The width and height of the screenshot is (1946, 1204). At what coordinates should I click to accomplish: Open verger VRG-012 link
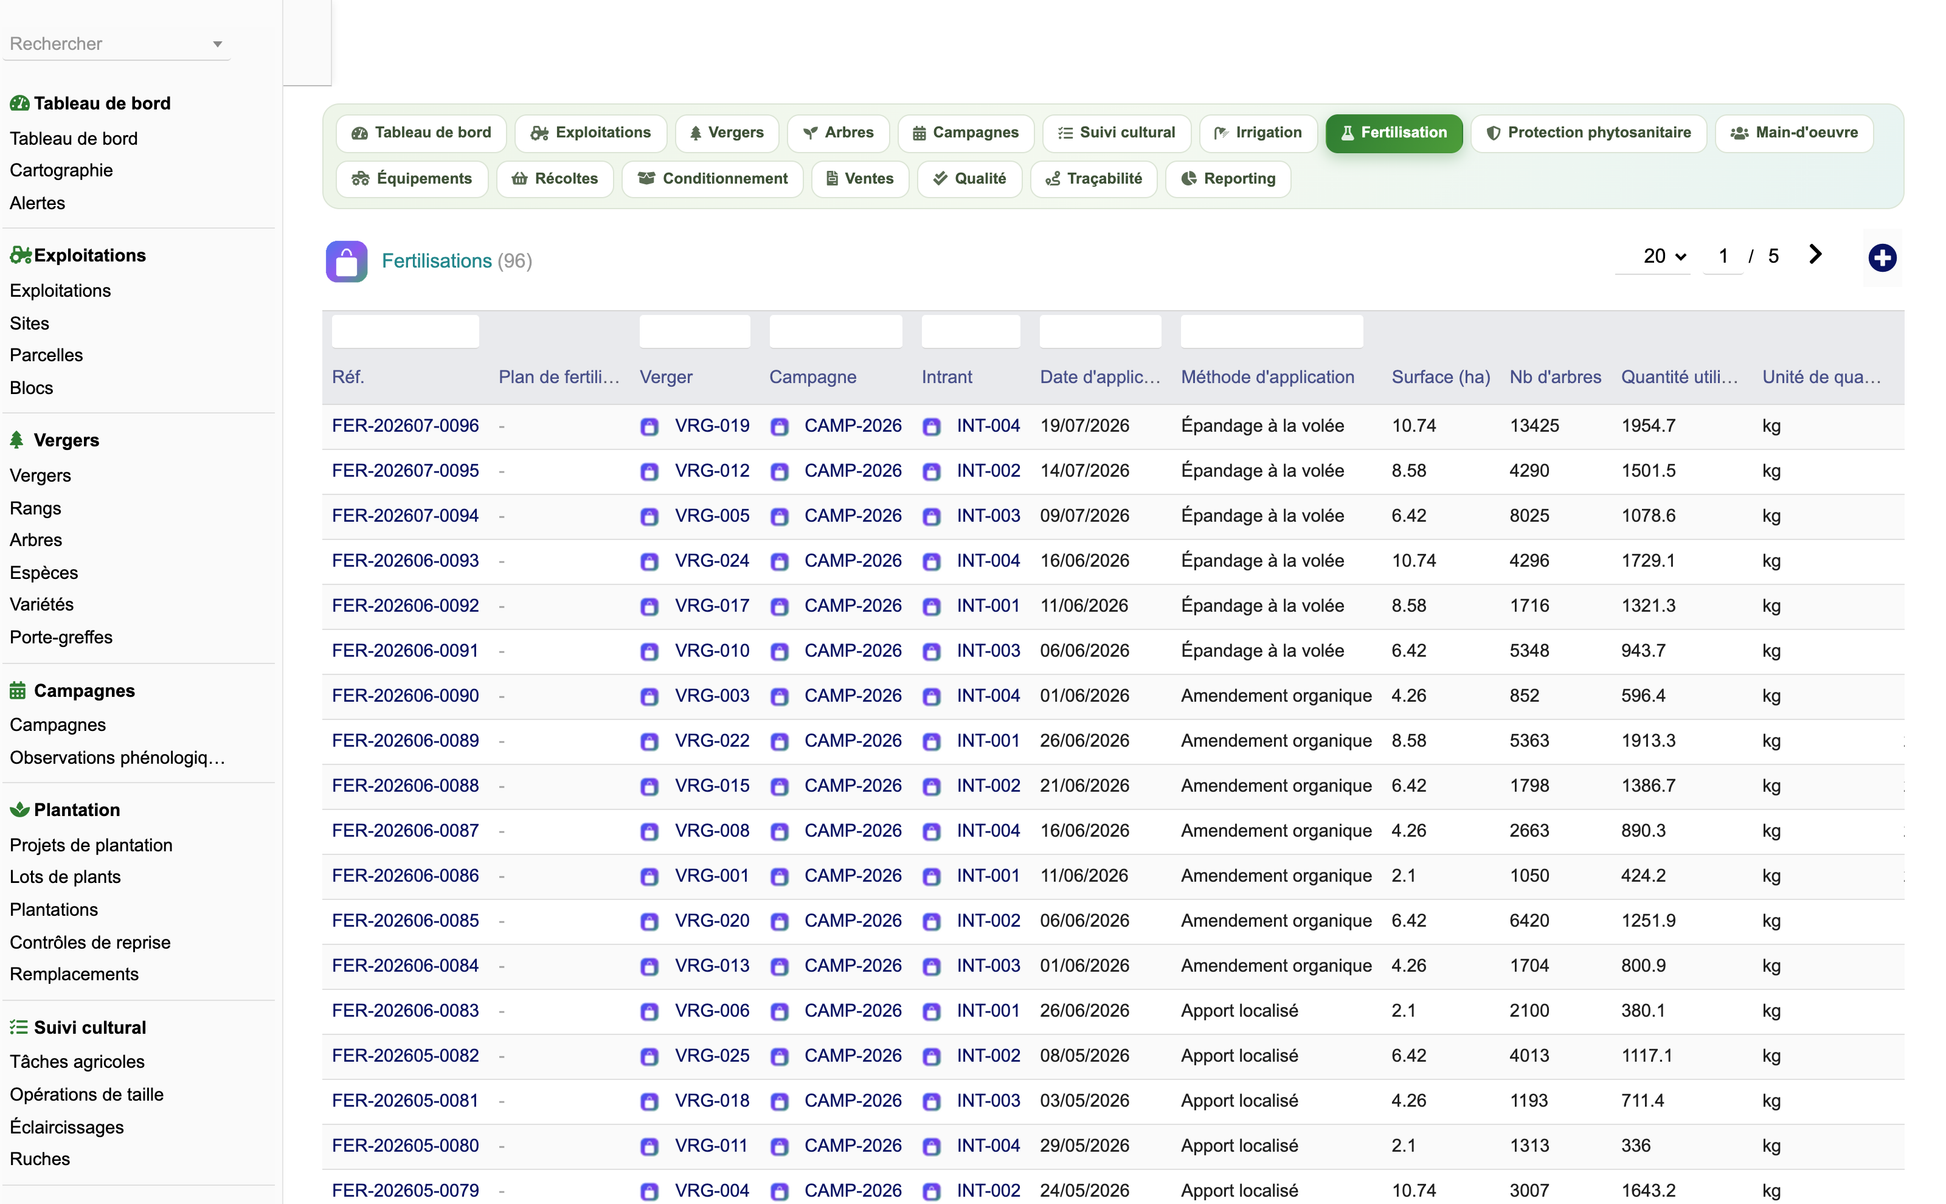pyautogui.click(x=712, y=471)
